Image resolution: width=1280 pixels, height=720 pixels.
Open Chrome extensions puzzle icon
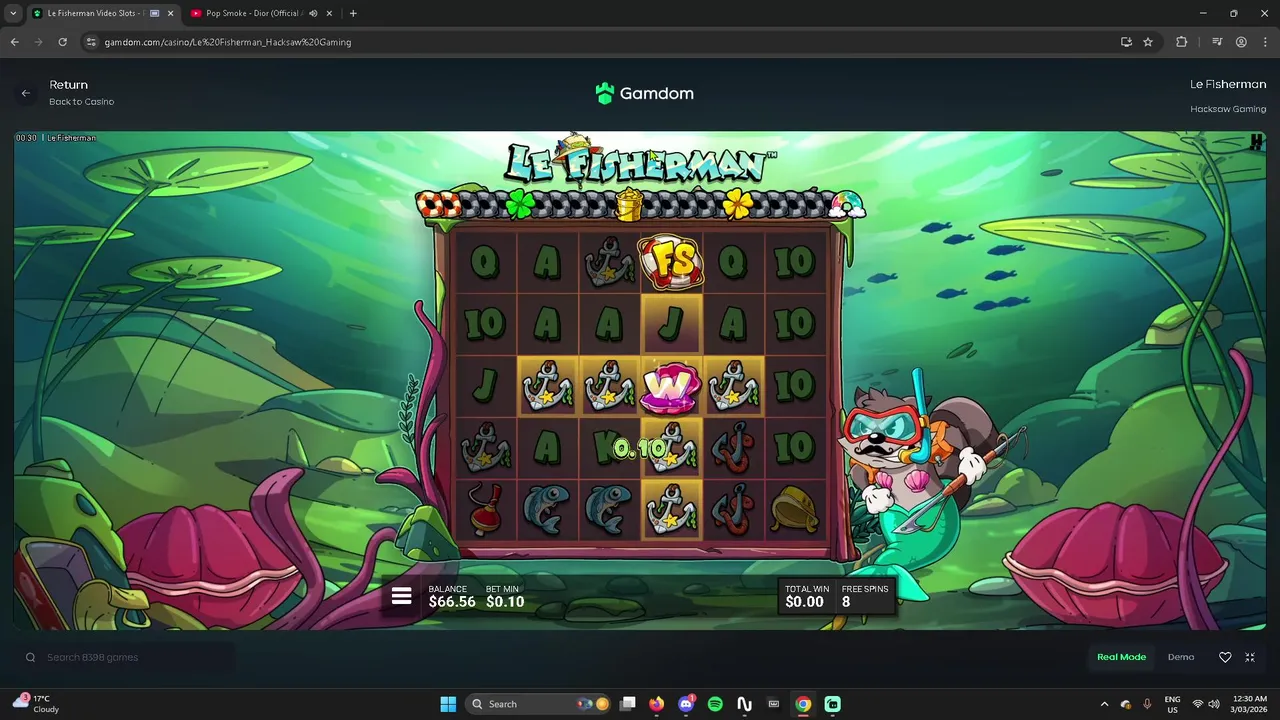click(1182, 42)
